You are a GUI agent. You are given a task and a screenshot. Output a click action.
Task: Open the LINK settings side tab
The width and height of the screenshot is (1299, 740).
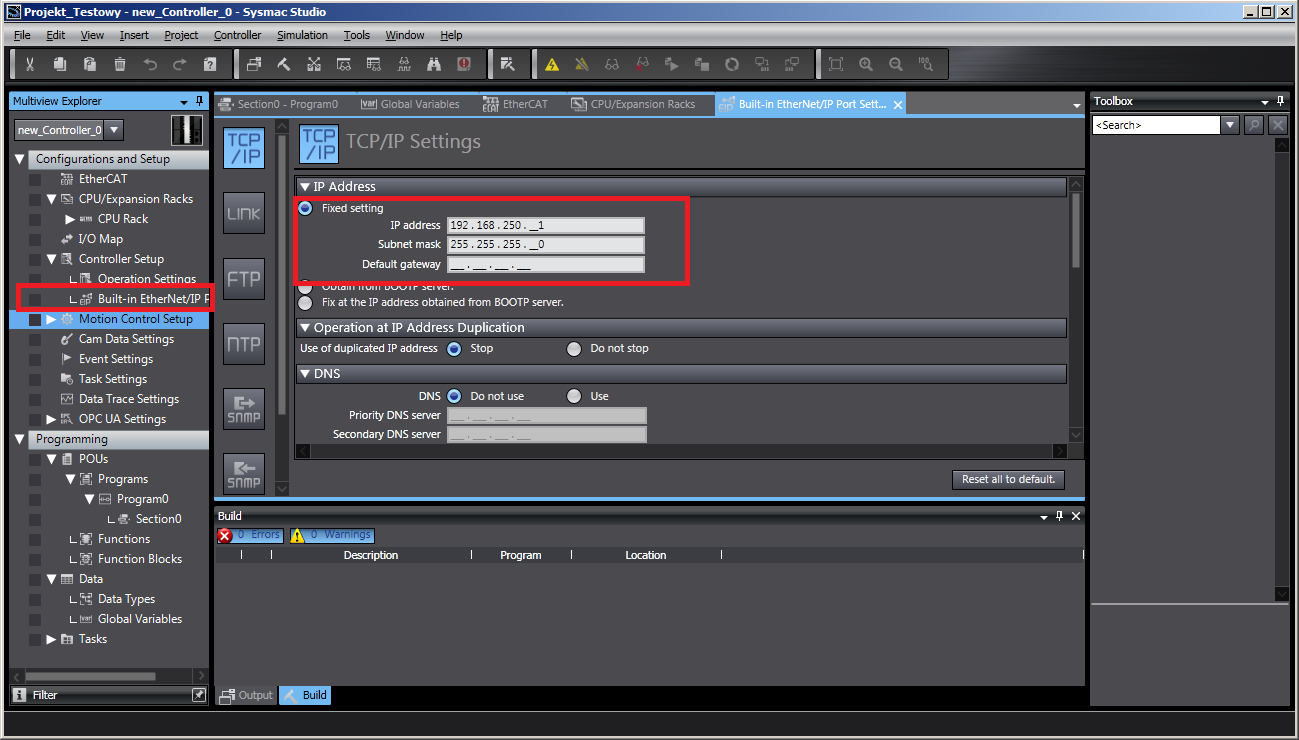244,214
